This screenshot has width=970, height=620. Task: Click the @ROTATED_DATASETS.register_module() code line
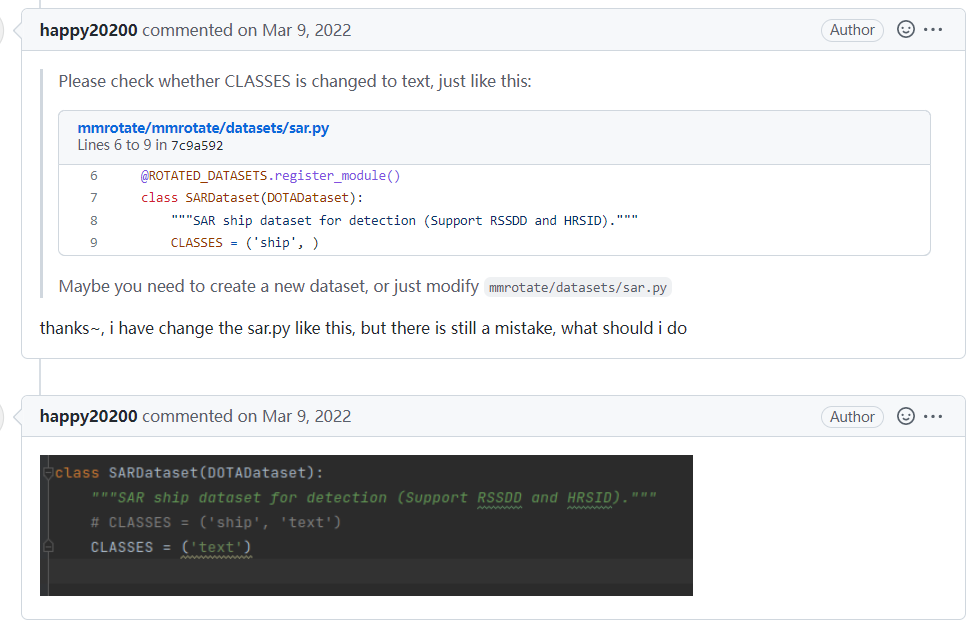click(270, 176)
